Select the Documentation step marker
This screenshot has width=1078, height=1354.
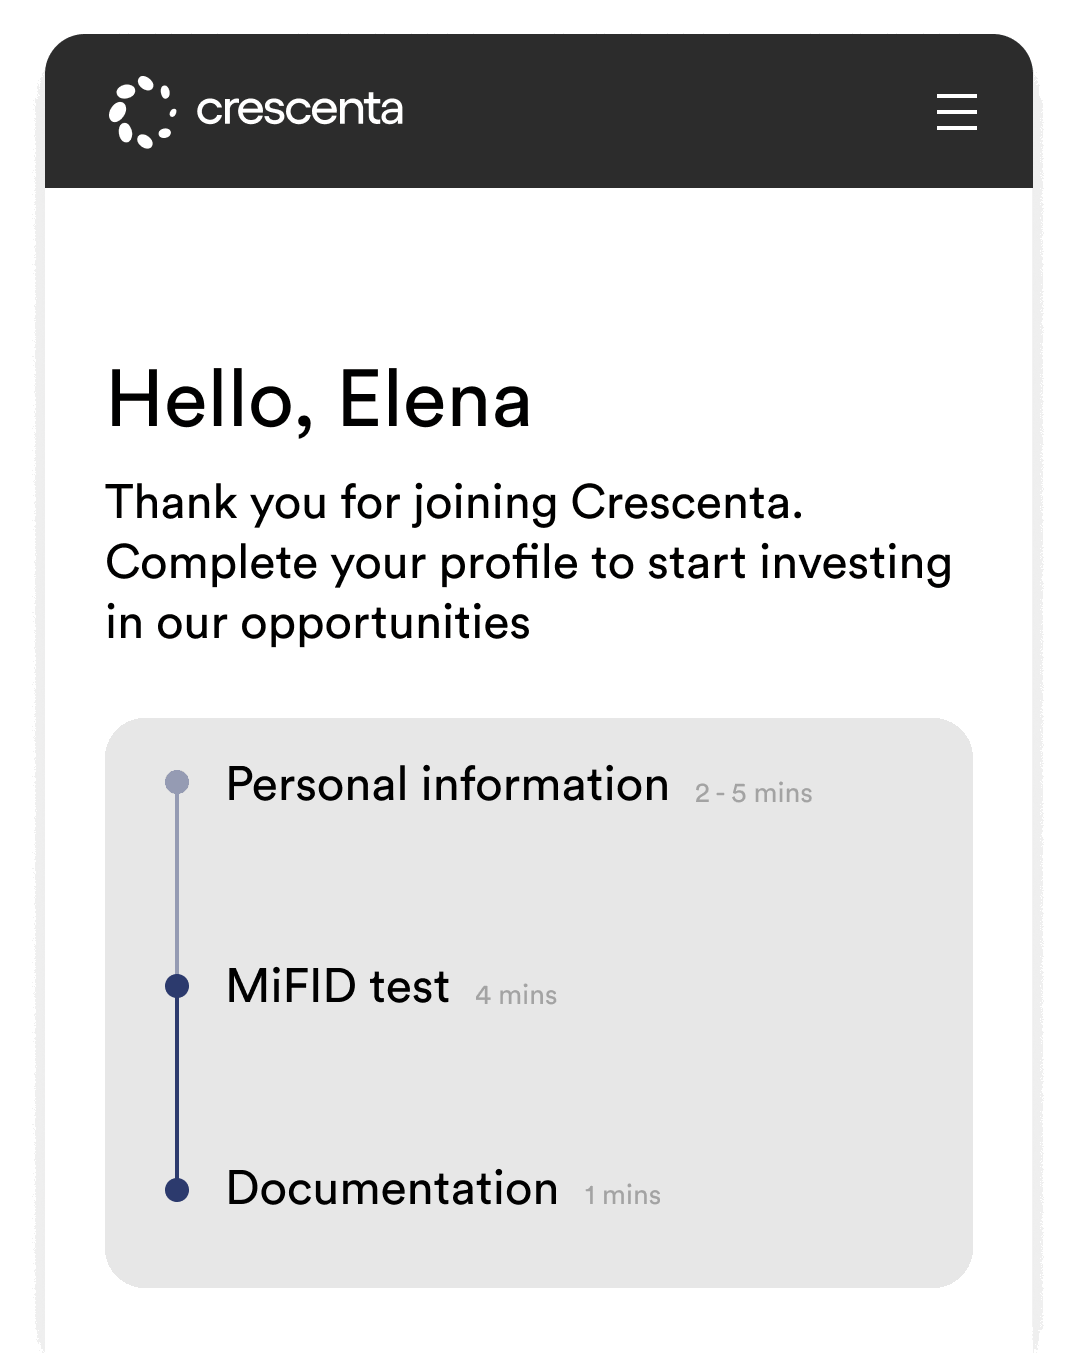[177, 1190]
